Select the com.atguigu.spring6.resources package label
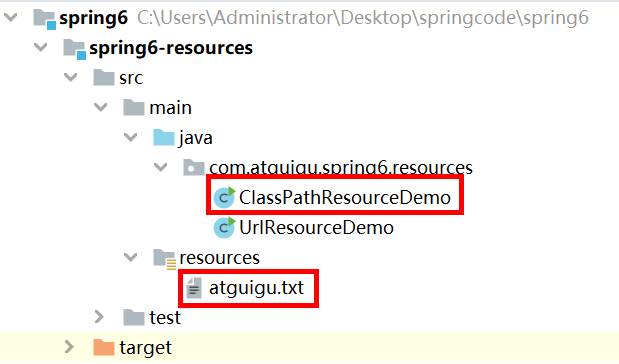This screenshot has height=364, width=619. coord(341,168)
